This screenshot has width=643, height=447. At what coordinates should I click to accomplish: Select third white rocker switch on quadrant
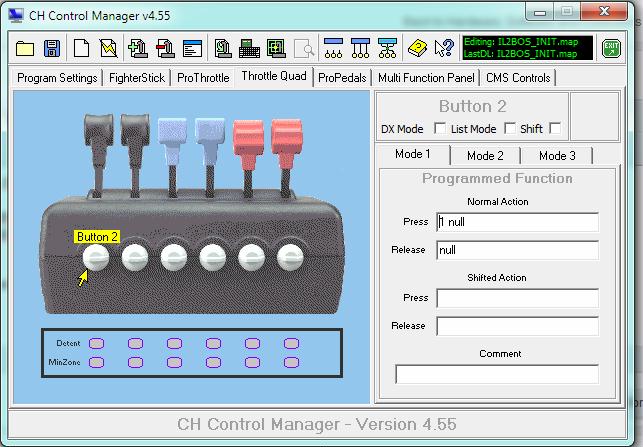tap(174, 258)
